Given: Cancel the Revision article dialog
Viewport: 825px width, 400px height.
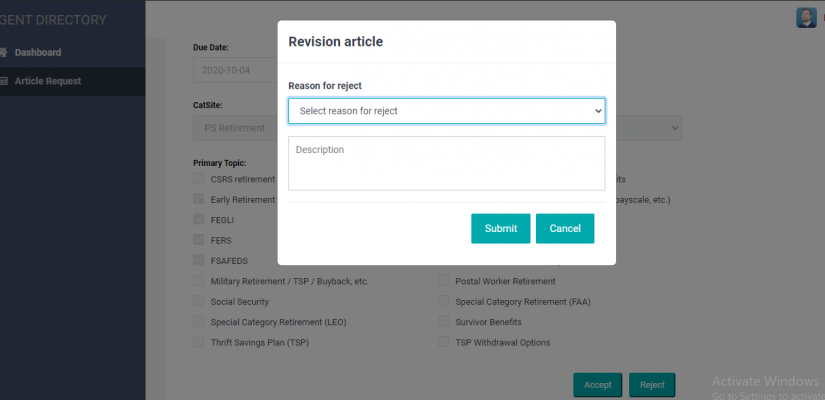Looking at the screenshot, I should pos(565,228).
